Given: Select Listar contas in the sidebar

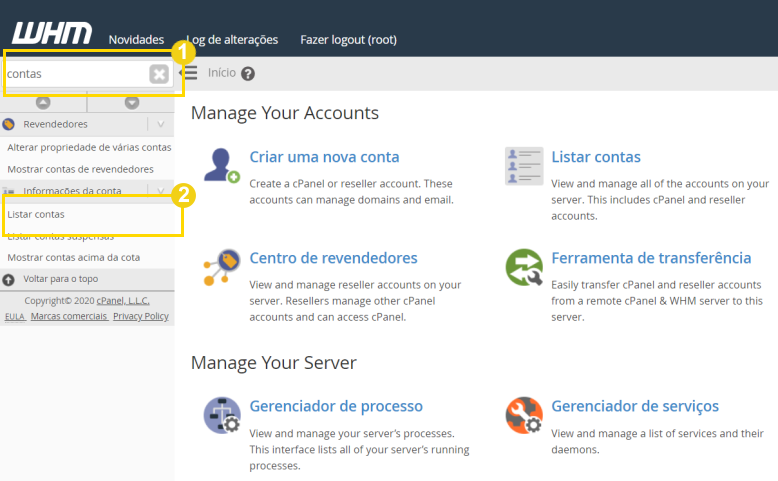Looking at the screenshot, I should (36, 214).
